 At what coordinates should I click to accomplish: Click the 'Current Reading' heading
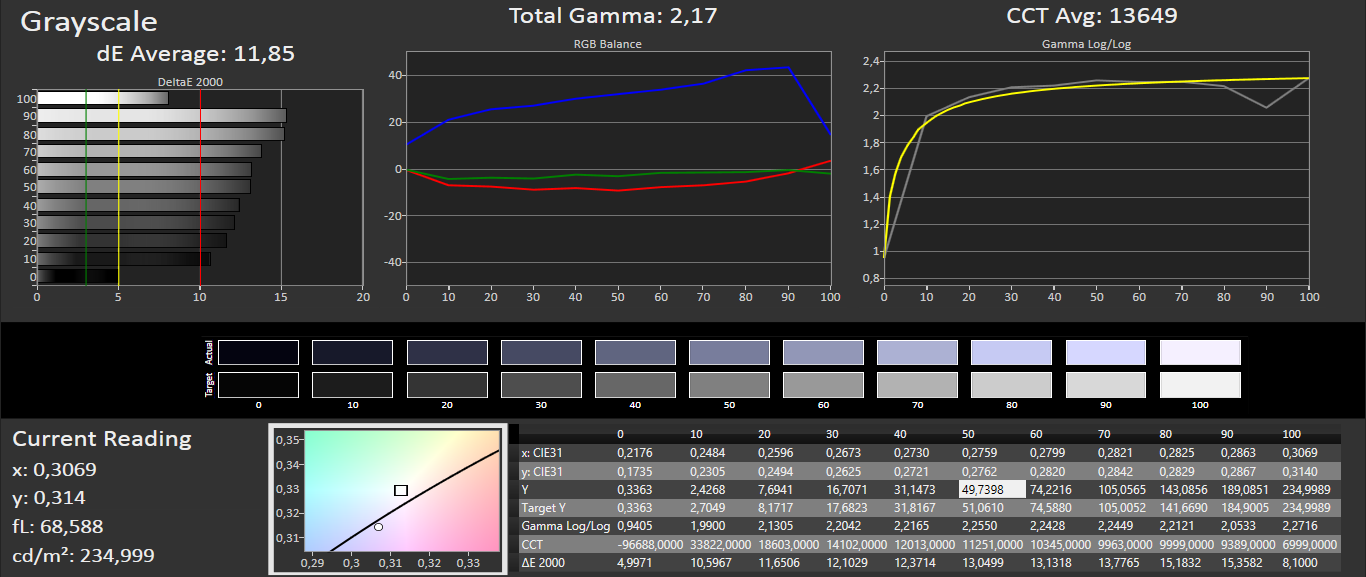click(x=102, y=439)
